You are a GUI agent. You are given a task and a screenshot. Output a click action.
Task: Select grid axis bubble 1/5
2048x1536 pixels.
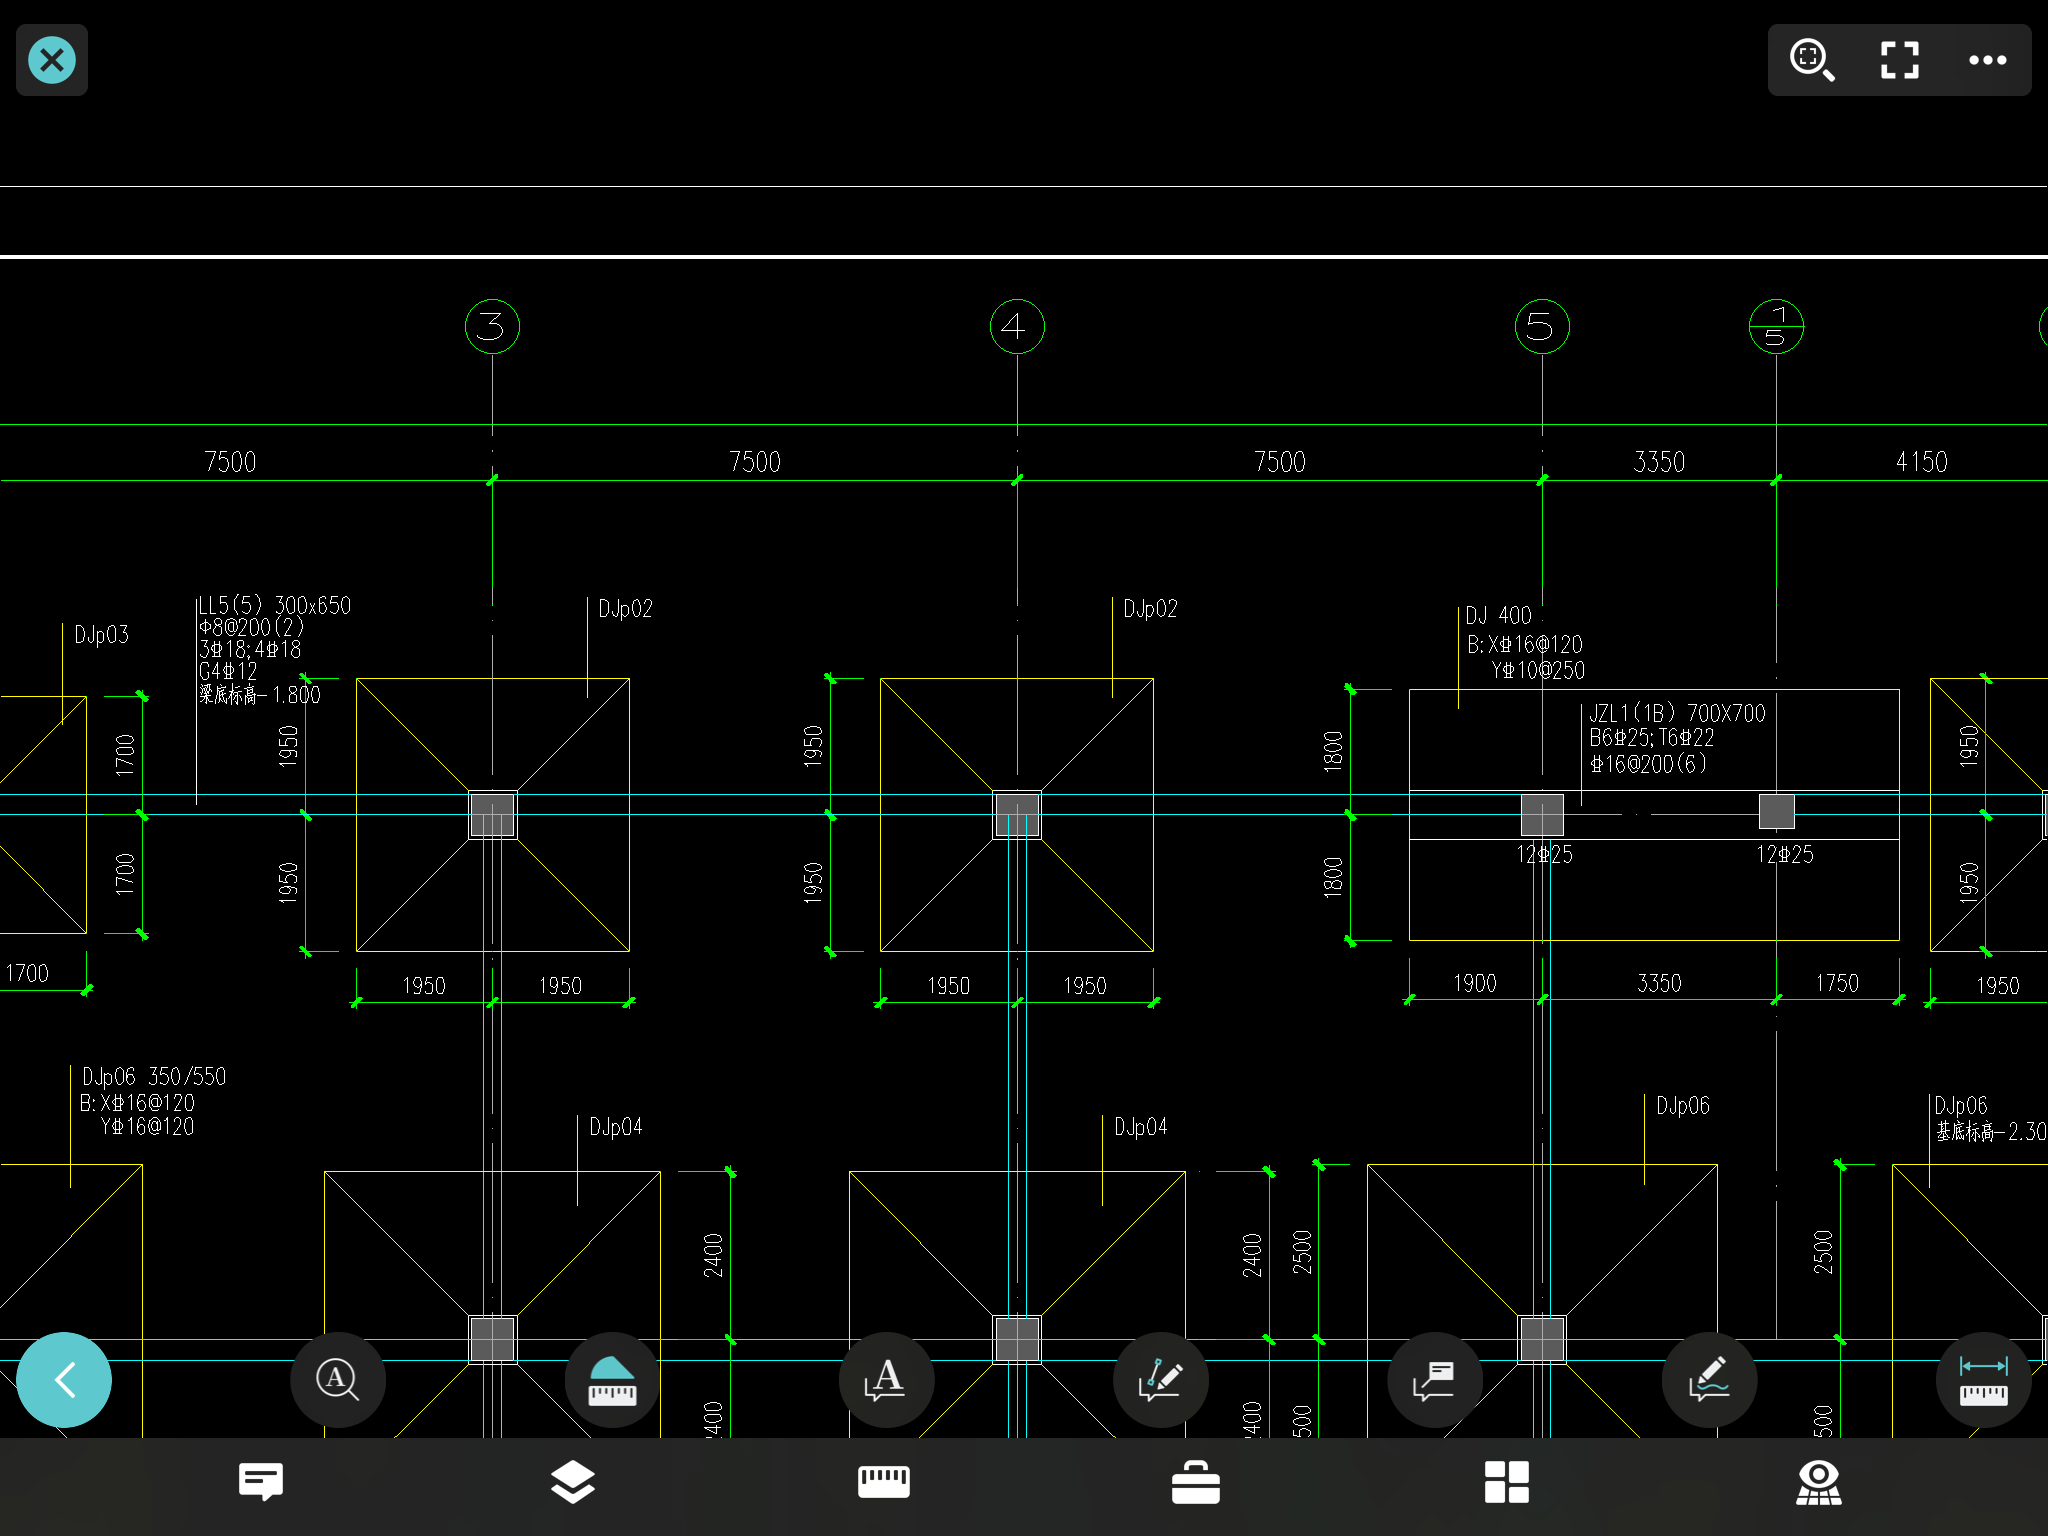1776,326
